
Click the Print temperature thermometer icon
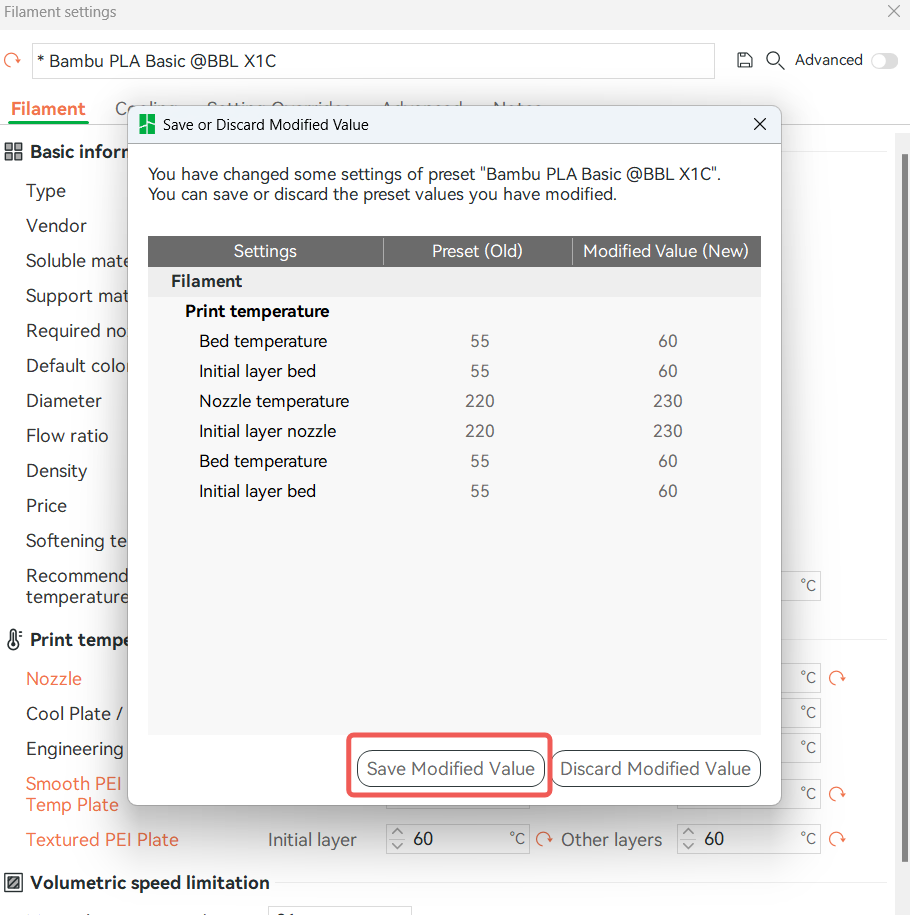pos(13,640)
